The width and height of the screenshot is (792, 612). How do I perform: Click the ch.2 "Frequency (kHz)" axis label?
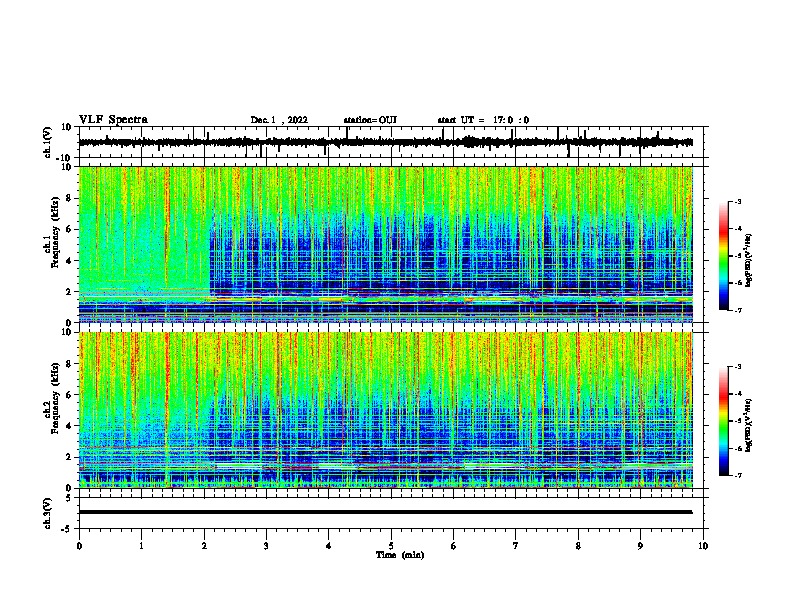point(55,397)
